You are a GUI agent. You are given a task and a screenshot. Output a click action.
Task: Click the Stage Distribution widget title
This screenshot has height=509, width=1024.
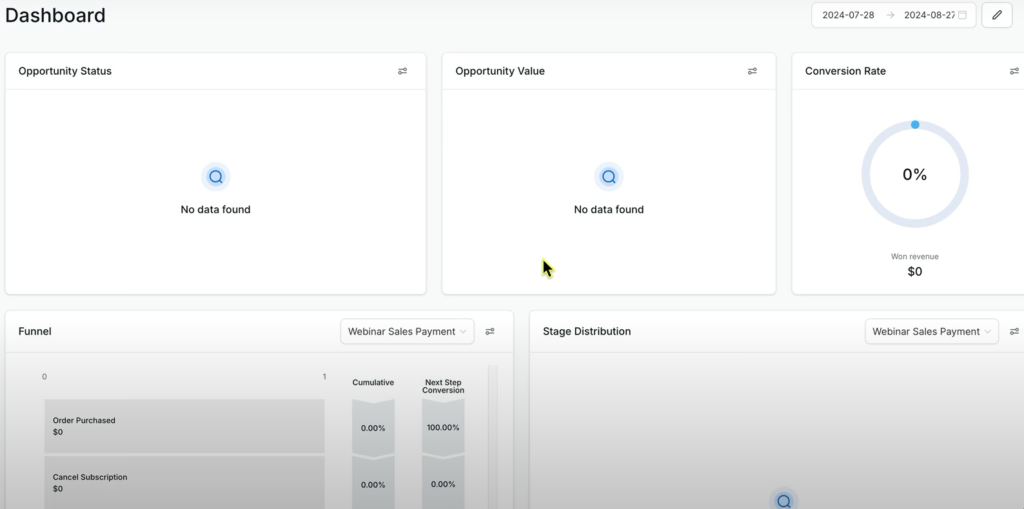(x=586, y=331)
